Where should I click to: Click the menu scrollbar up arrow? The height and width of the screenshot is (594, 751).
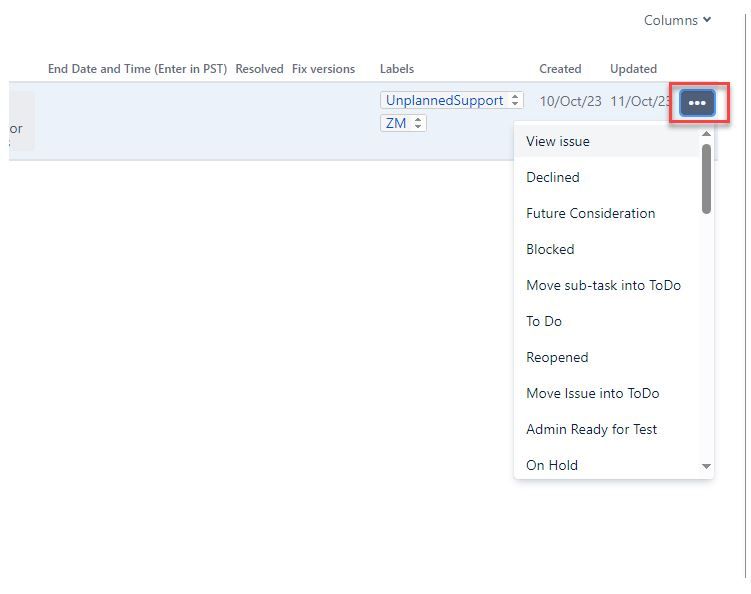706,134
